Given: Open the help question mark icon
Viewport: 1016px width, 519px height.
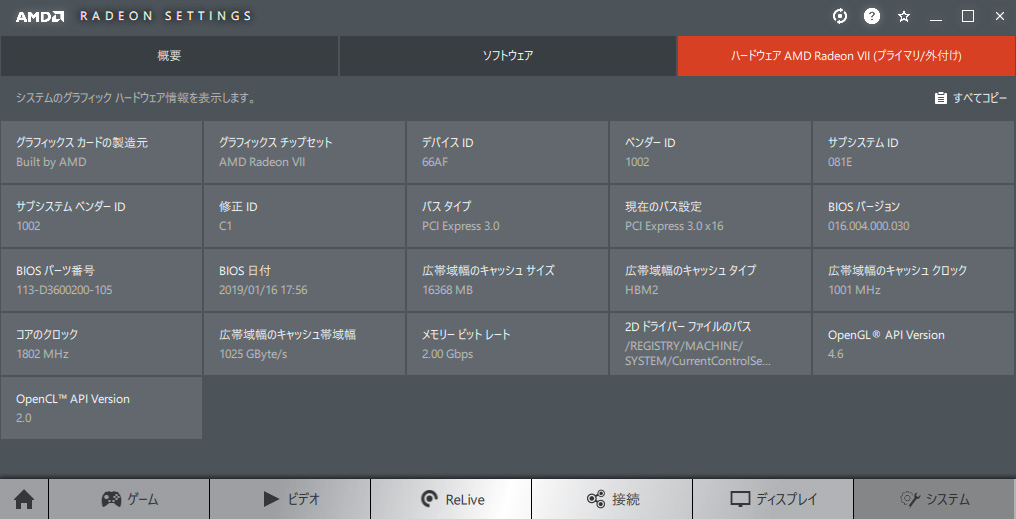Looking at the screenshot, I should (872, 17).
